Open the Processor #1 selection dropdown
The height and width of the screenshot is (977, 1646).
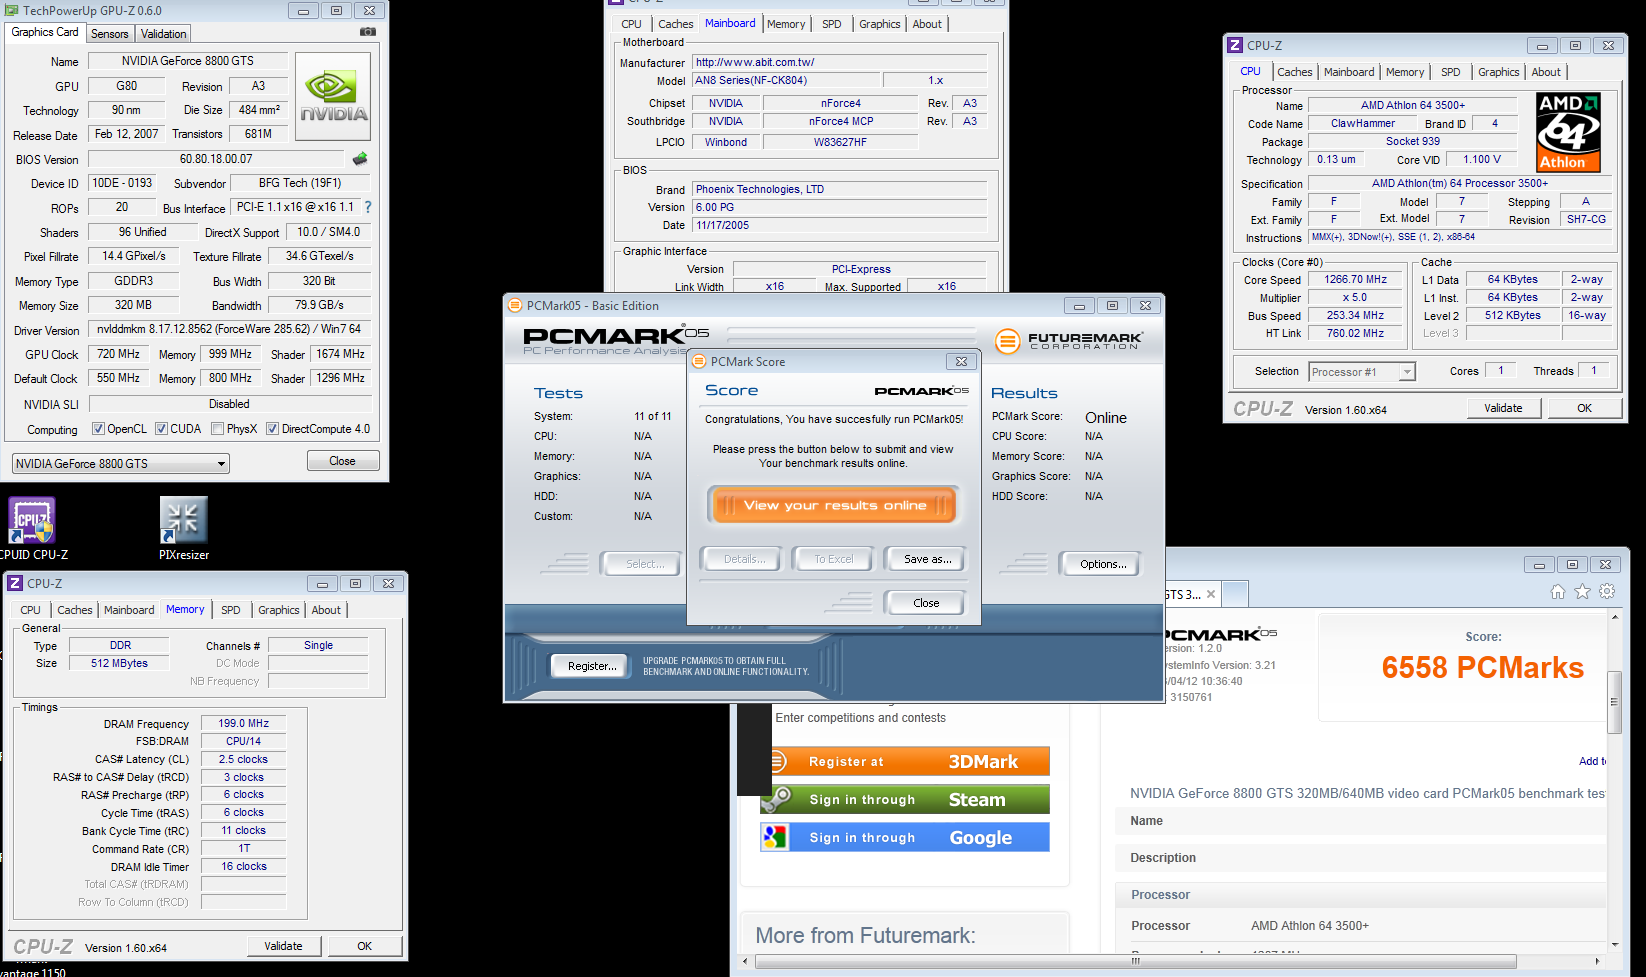pos(1361,372)
